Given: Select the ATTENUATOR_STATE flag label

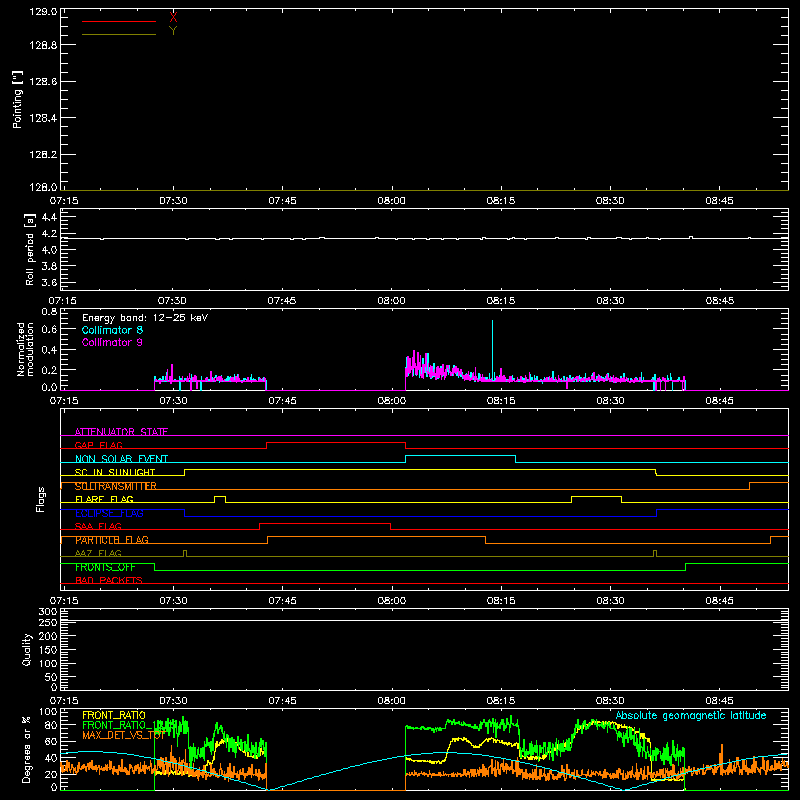Looking at the screenshot, I should tap(121, 432).
